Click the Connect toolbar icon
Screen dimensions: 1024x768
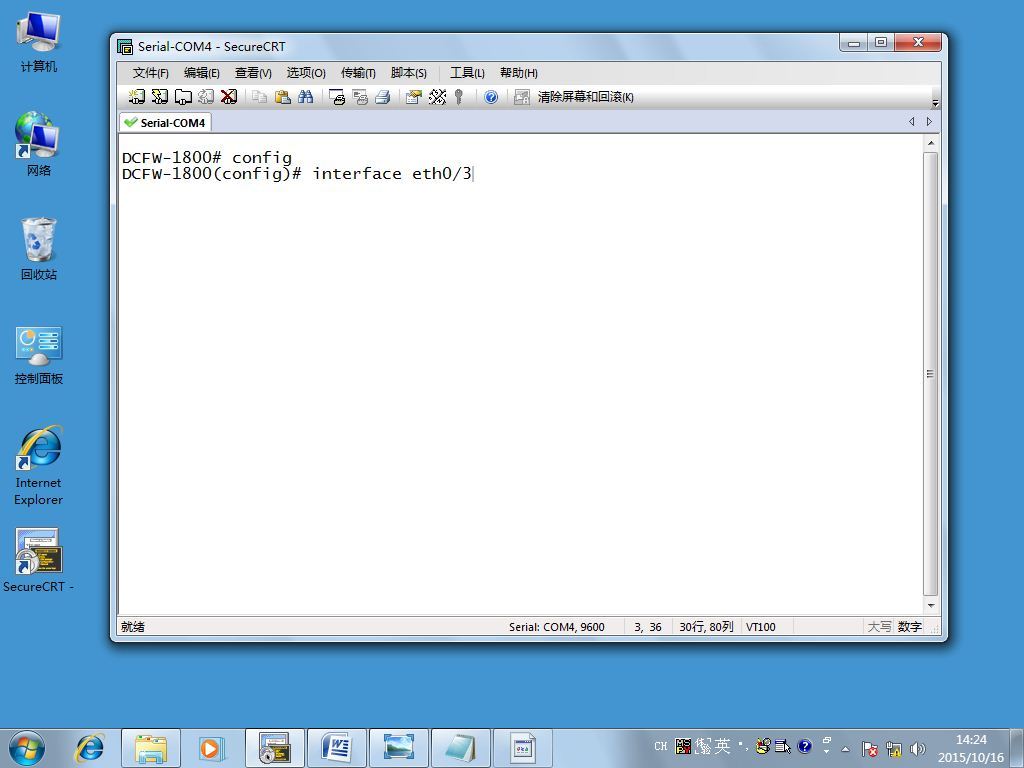136,97
